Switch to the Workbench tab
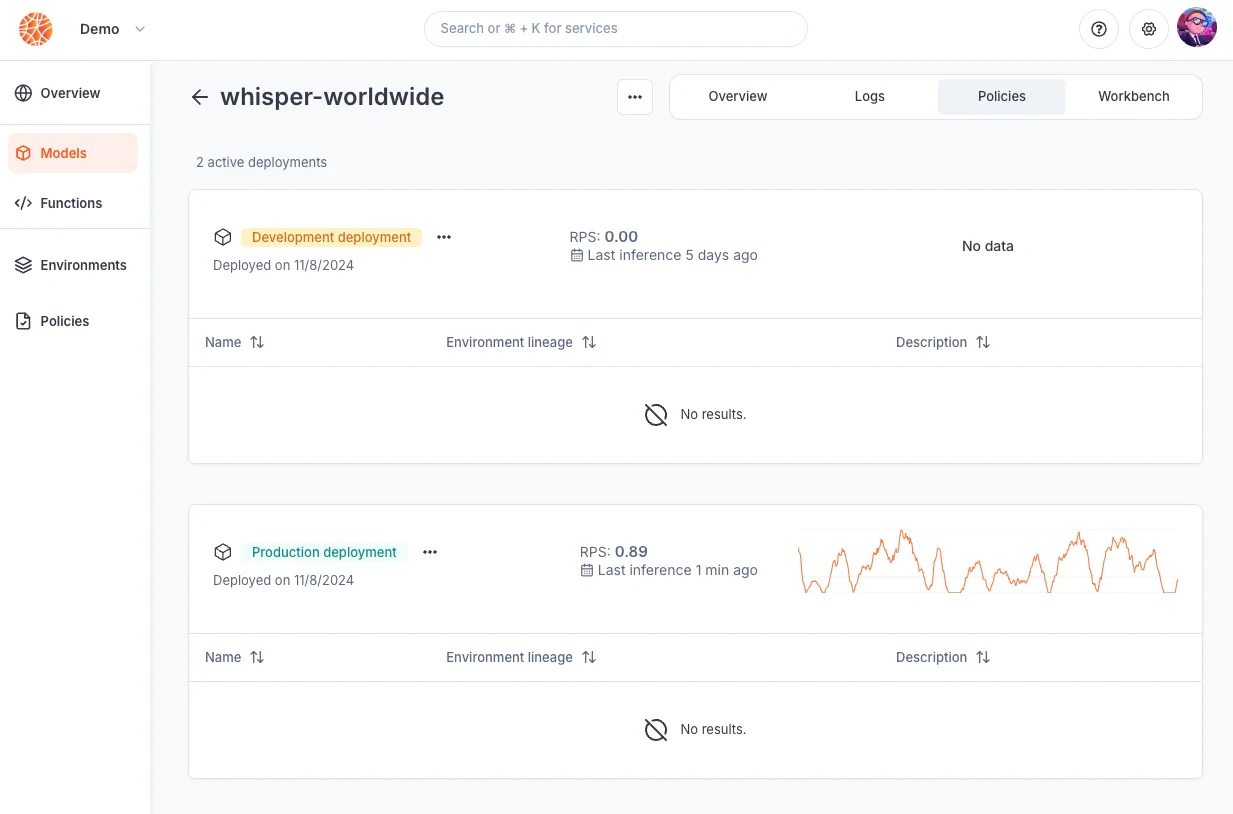This screenshot has width=1233, height=814. click(x=1134, y=97)
